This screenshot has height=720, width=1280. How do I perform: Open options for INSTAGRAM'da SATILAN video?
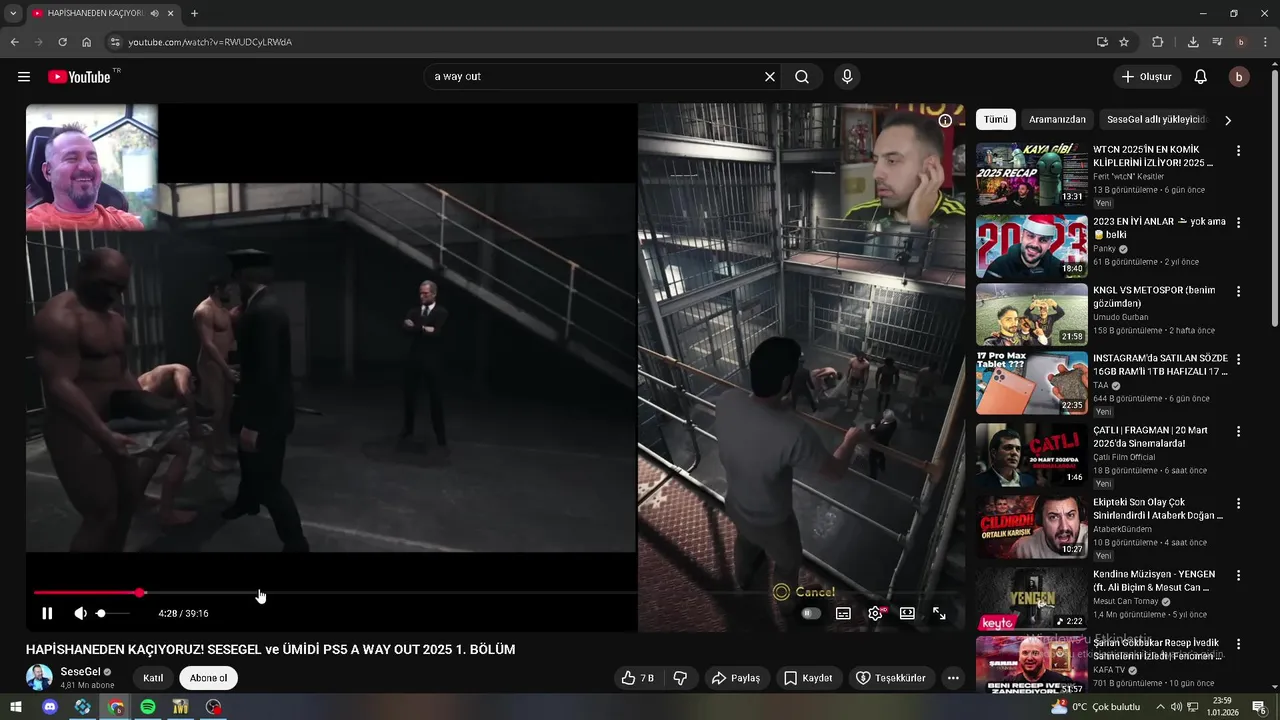(x=1238, y=359)
